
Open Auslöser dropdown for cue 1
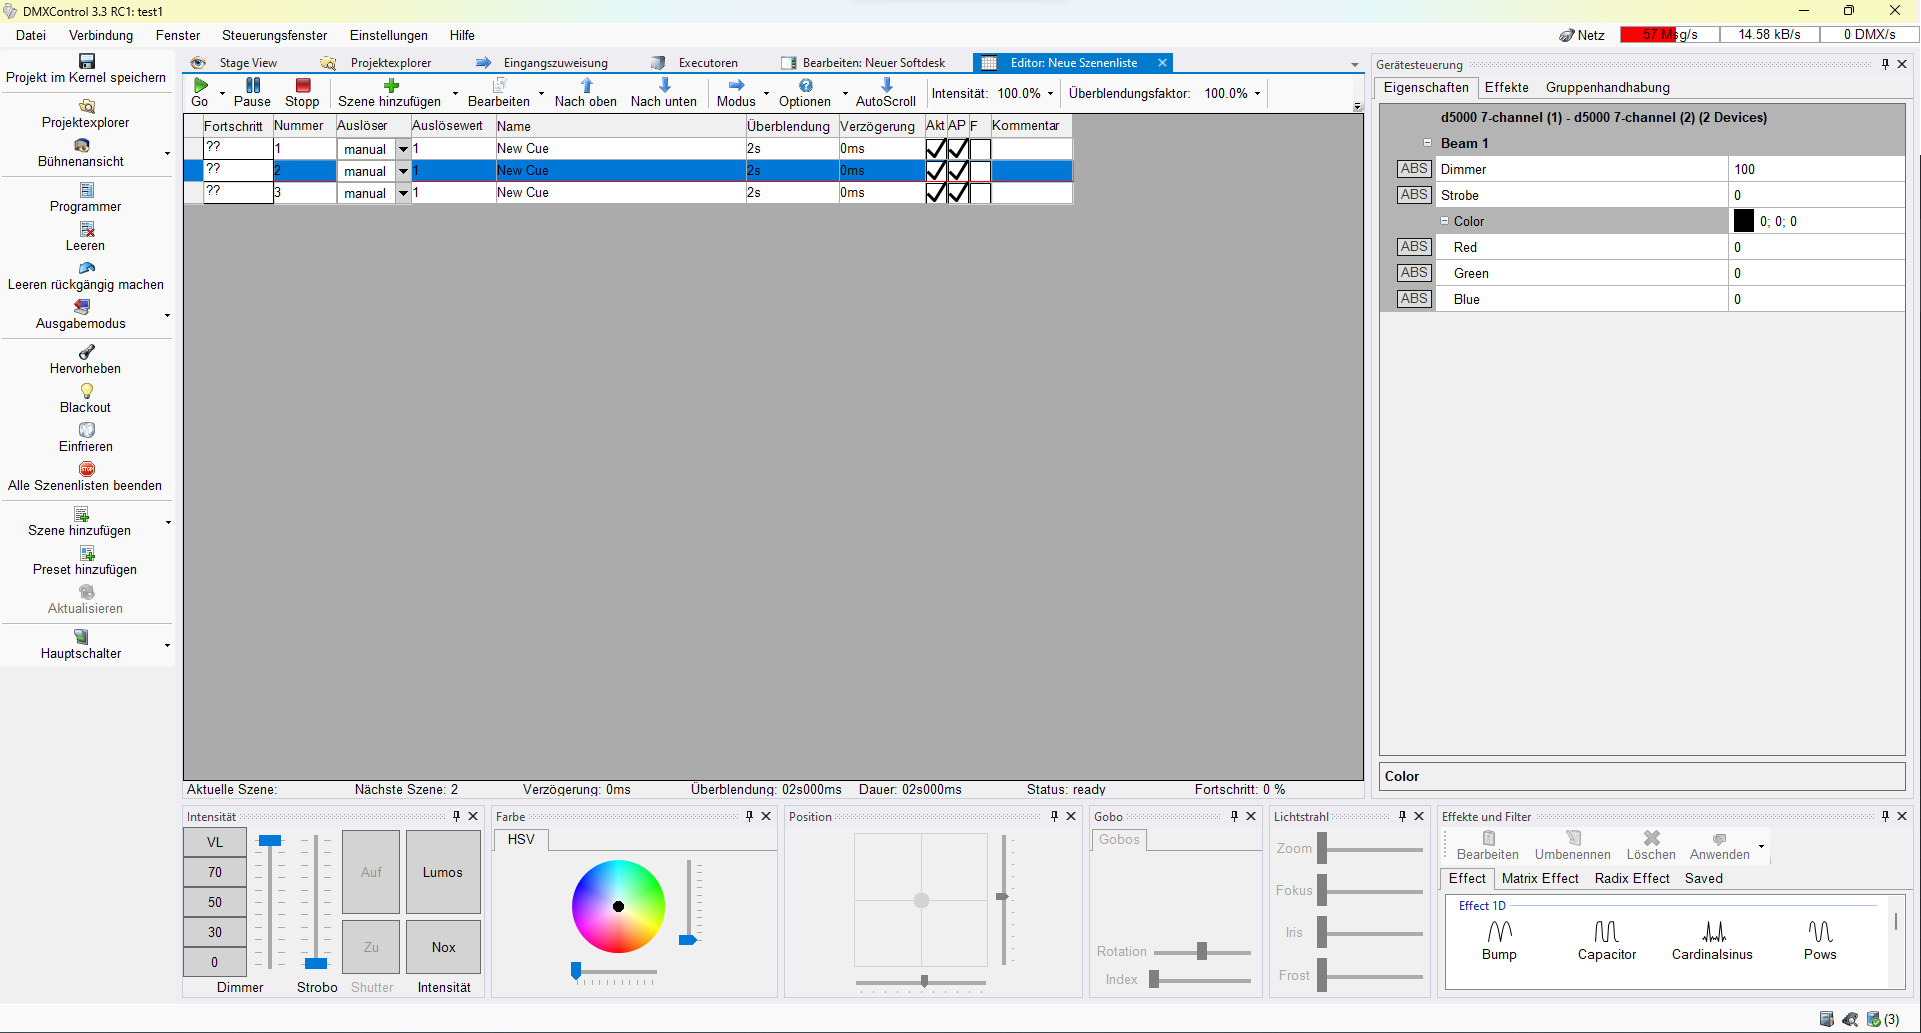(x=403, y=149)
